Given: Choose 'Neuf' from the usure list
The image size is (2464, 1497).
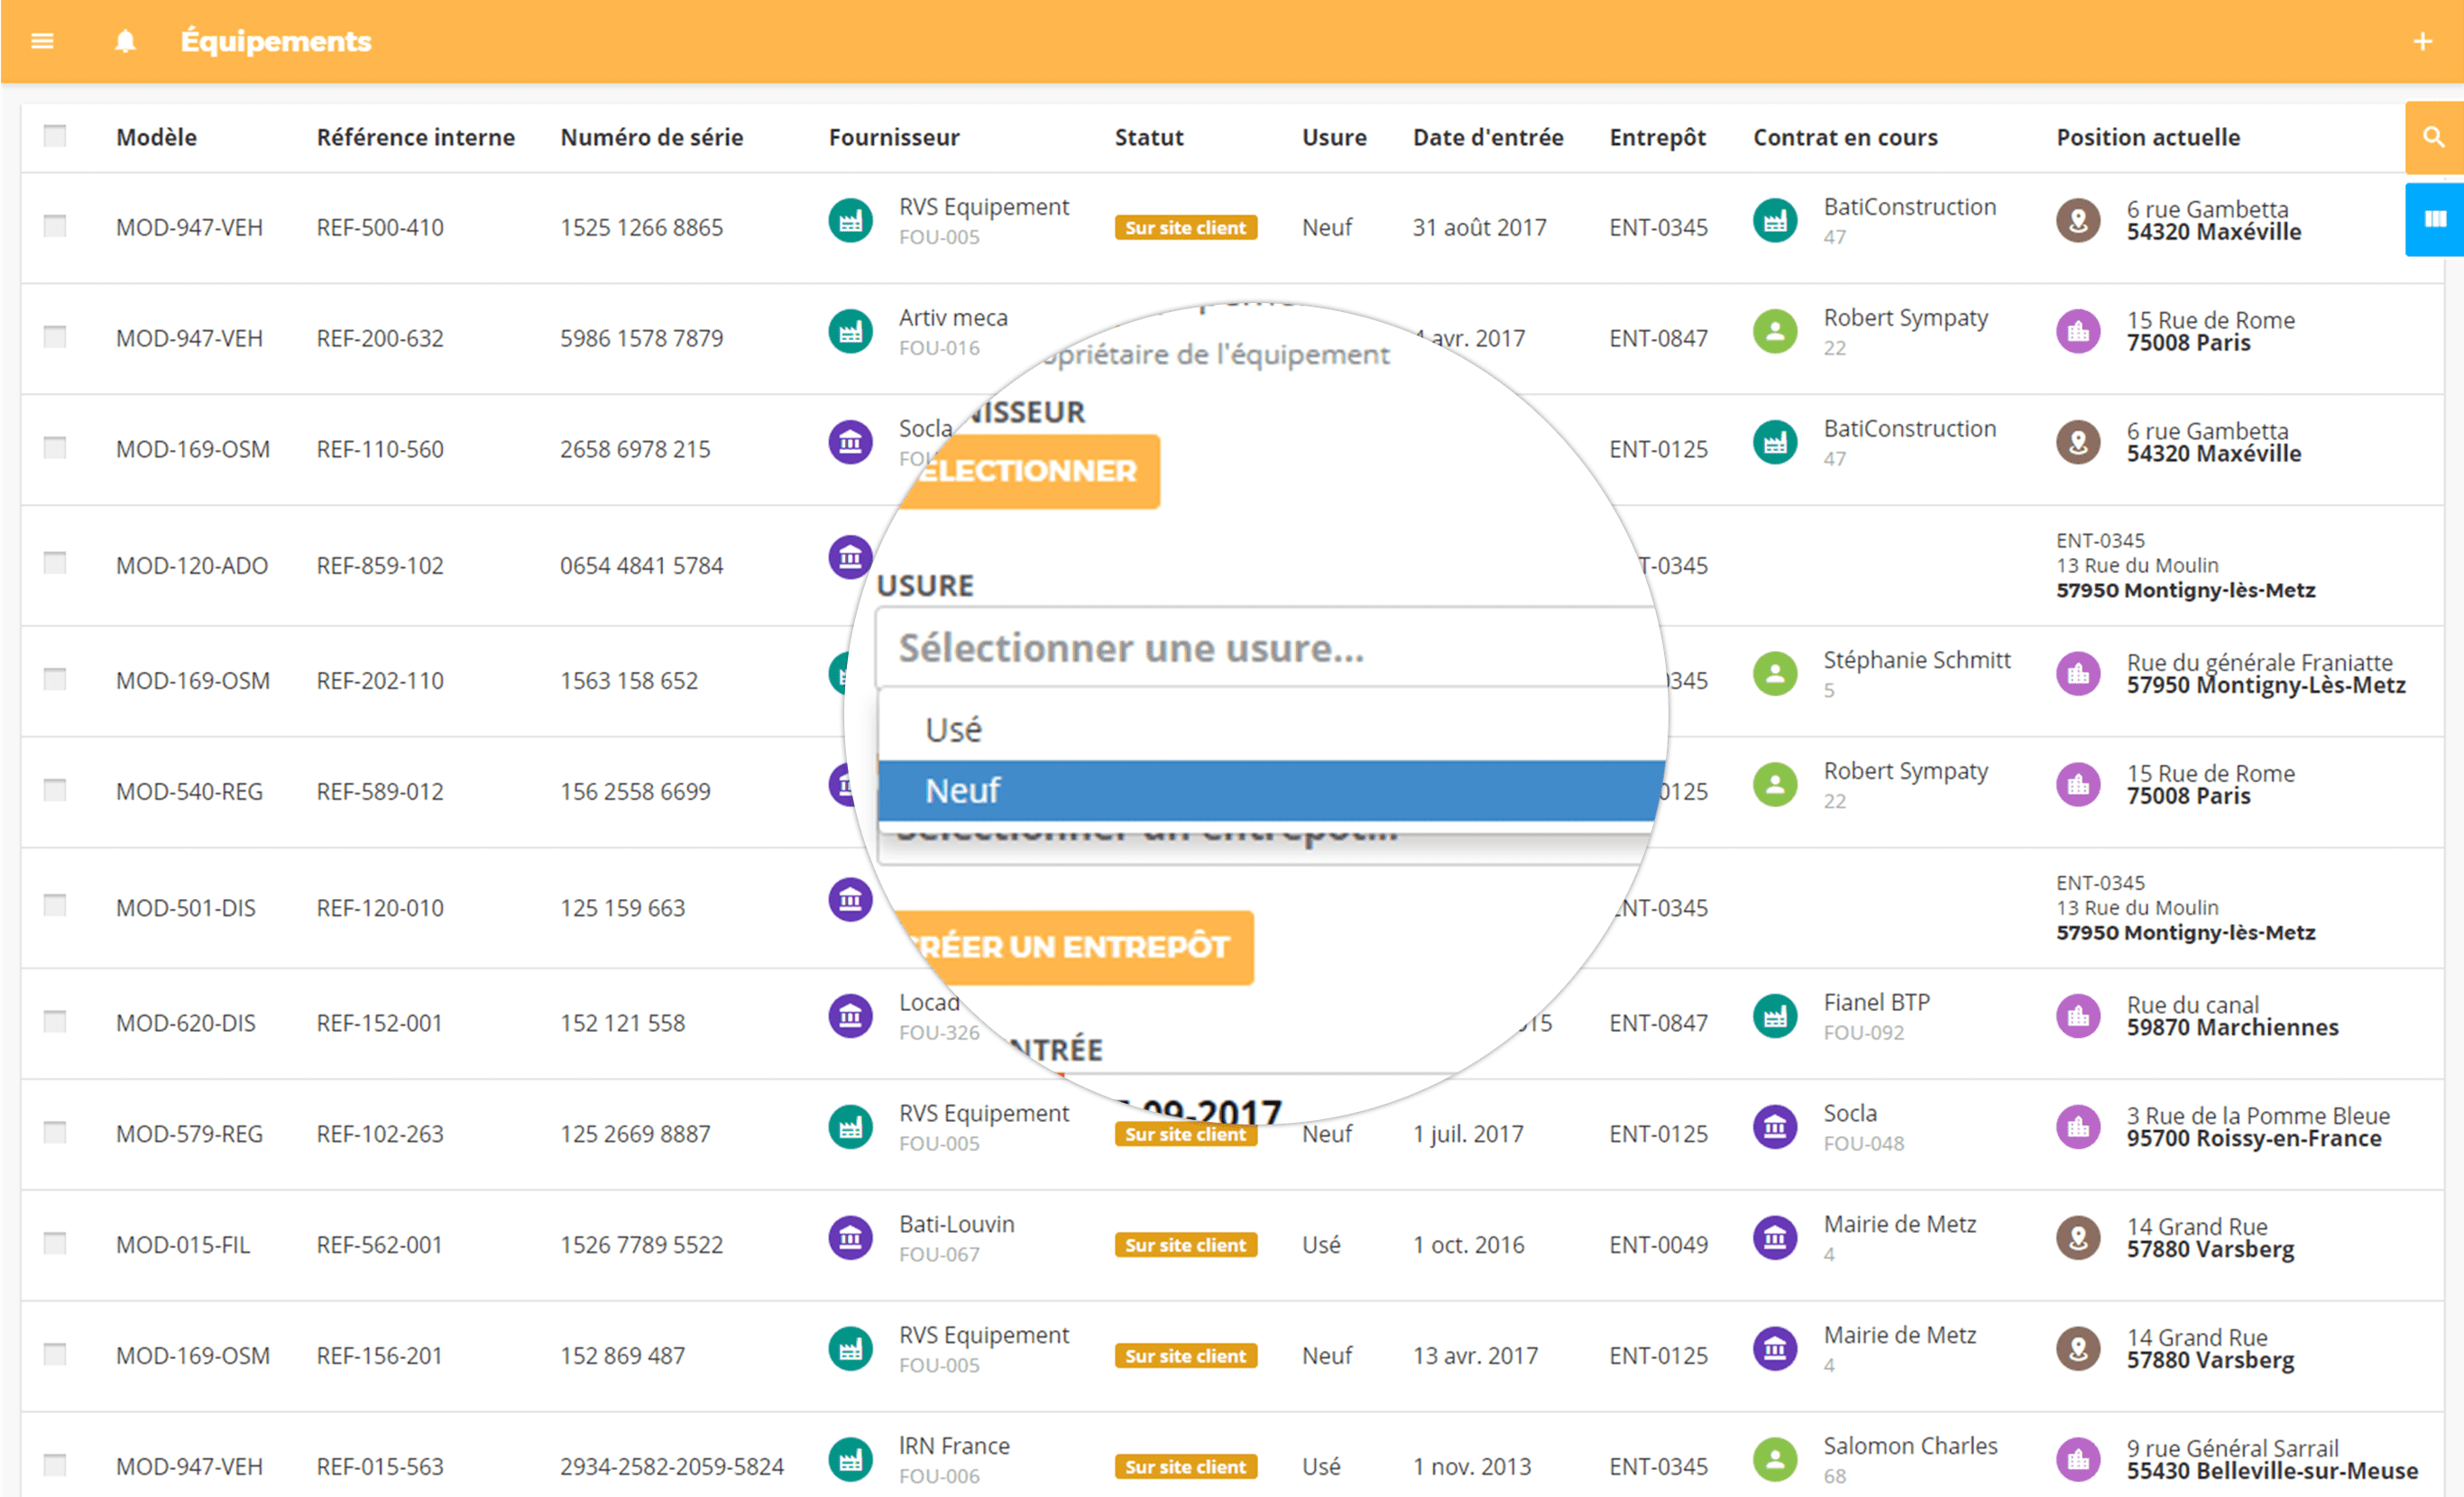Looking at the screenshot, I should [1271, 790].
